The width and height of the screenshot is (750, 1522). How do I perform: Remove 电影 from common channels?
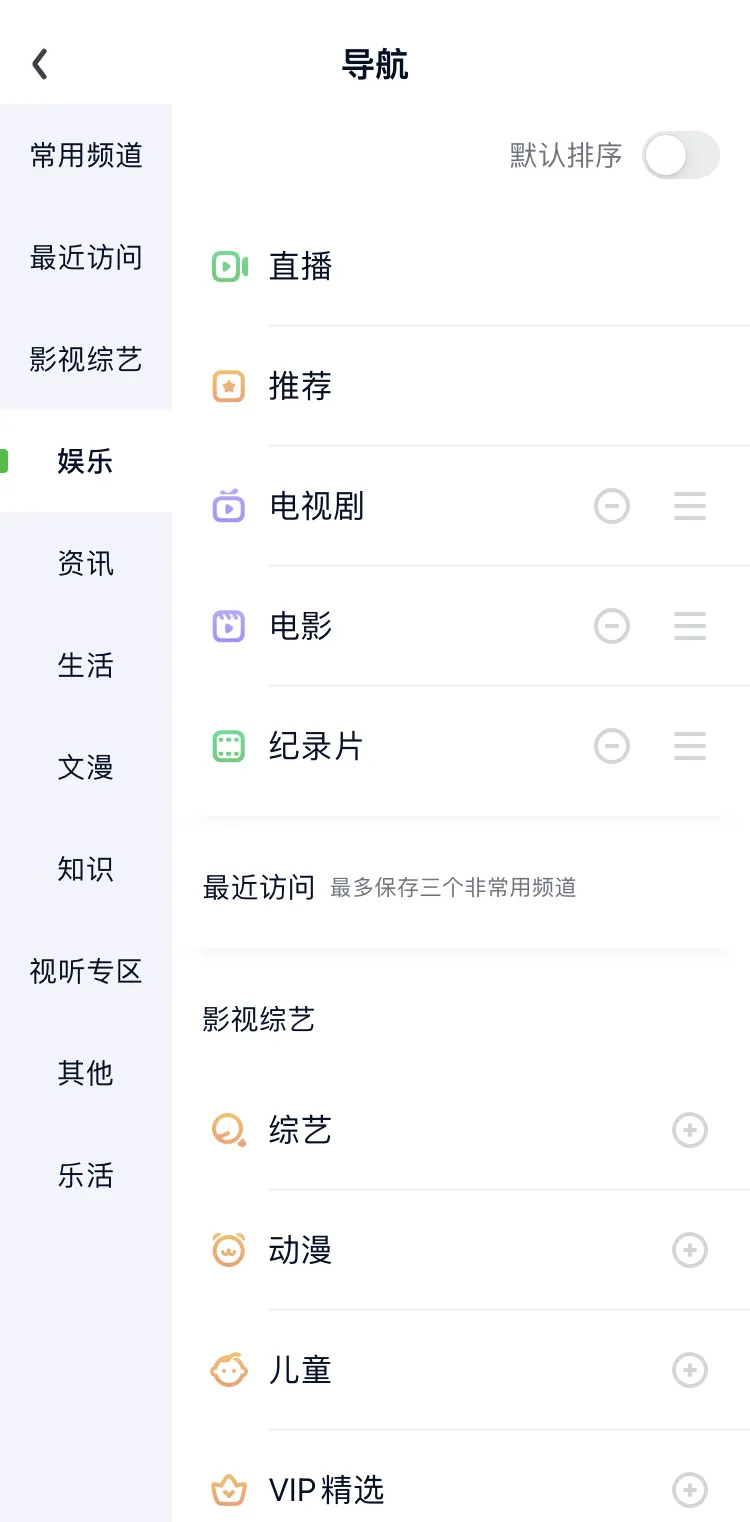pos(612,626)
